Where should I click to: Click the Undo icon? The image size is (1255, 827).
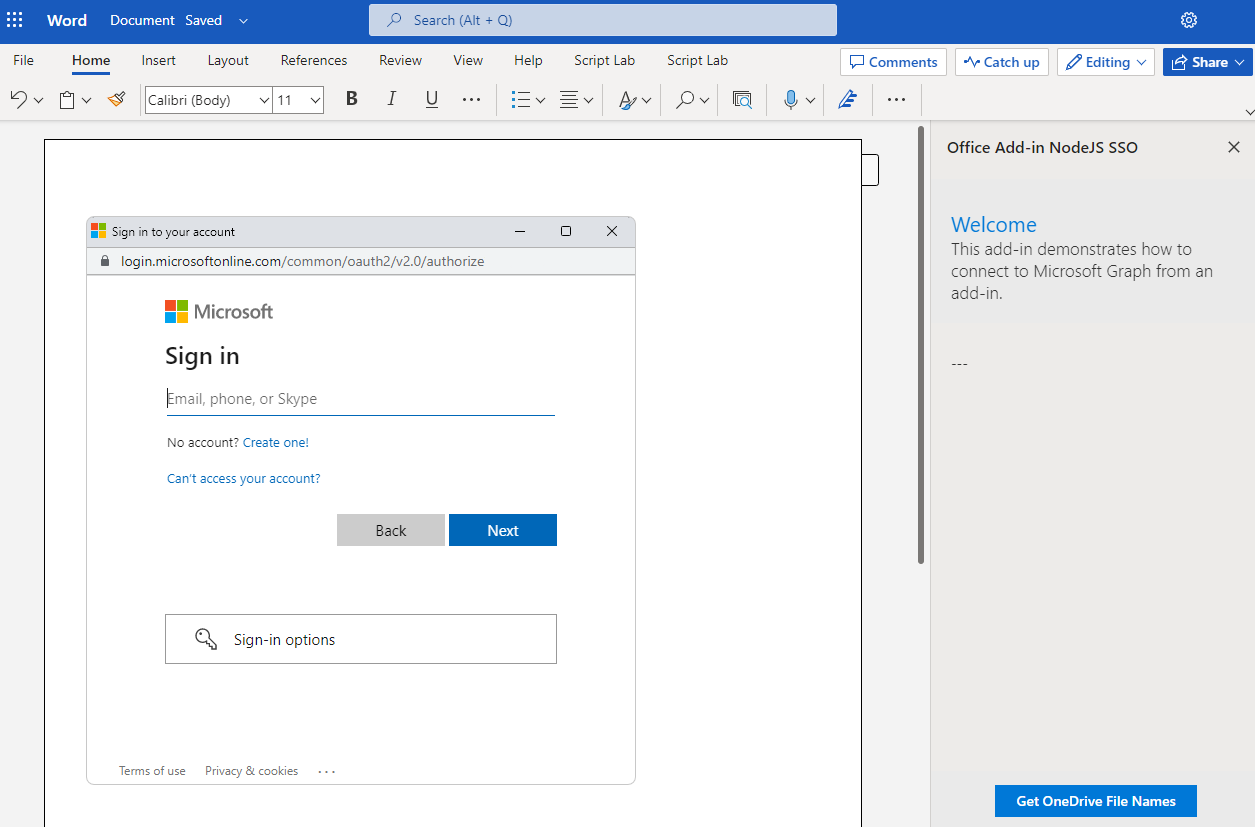[x=18, y=99]
